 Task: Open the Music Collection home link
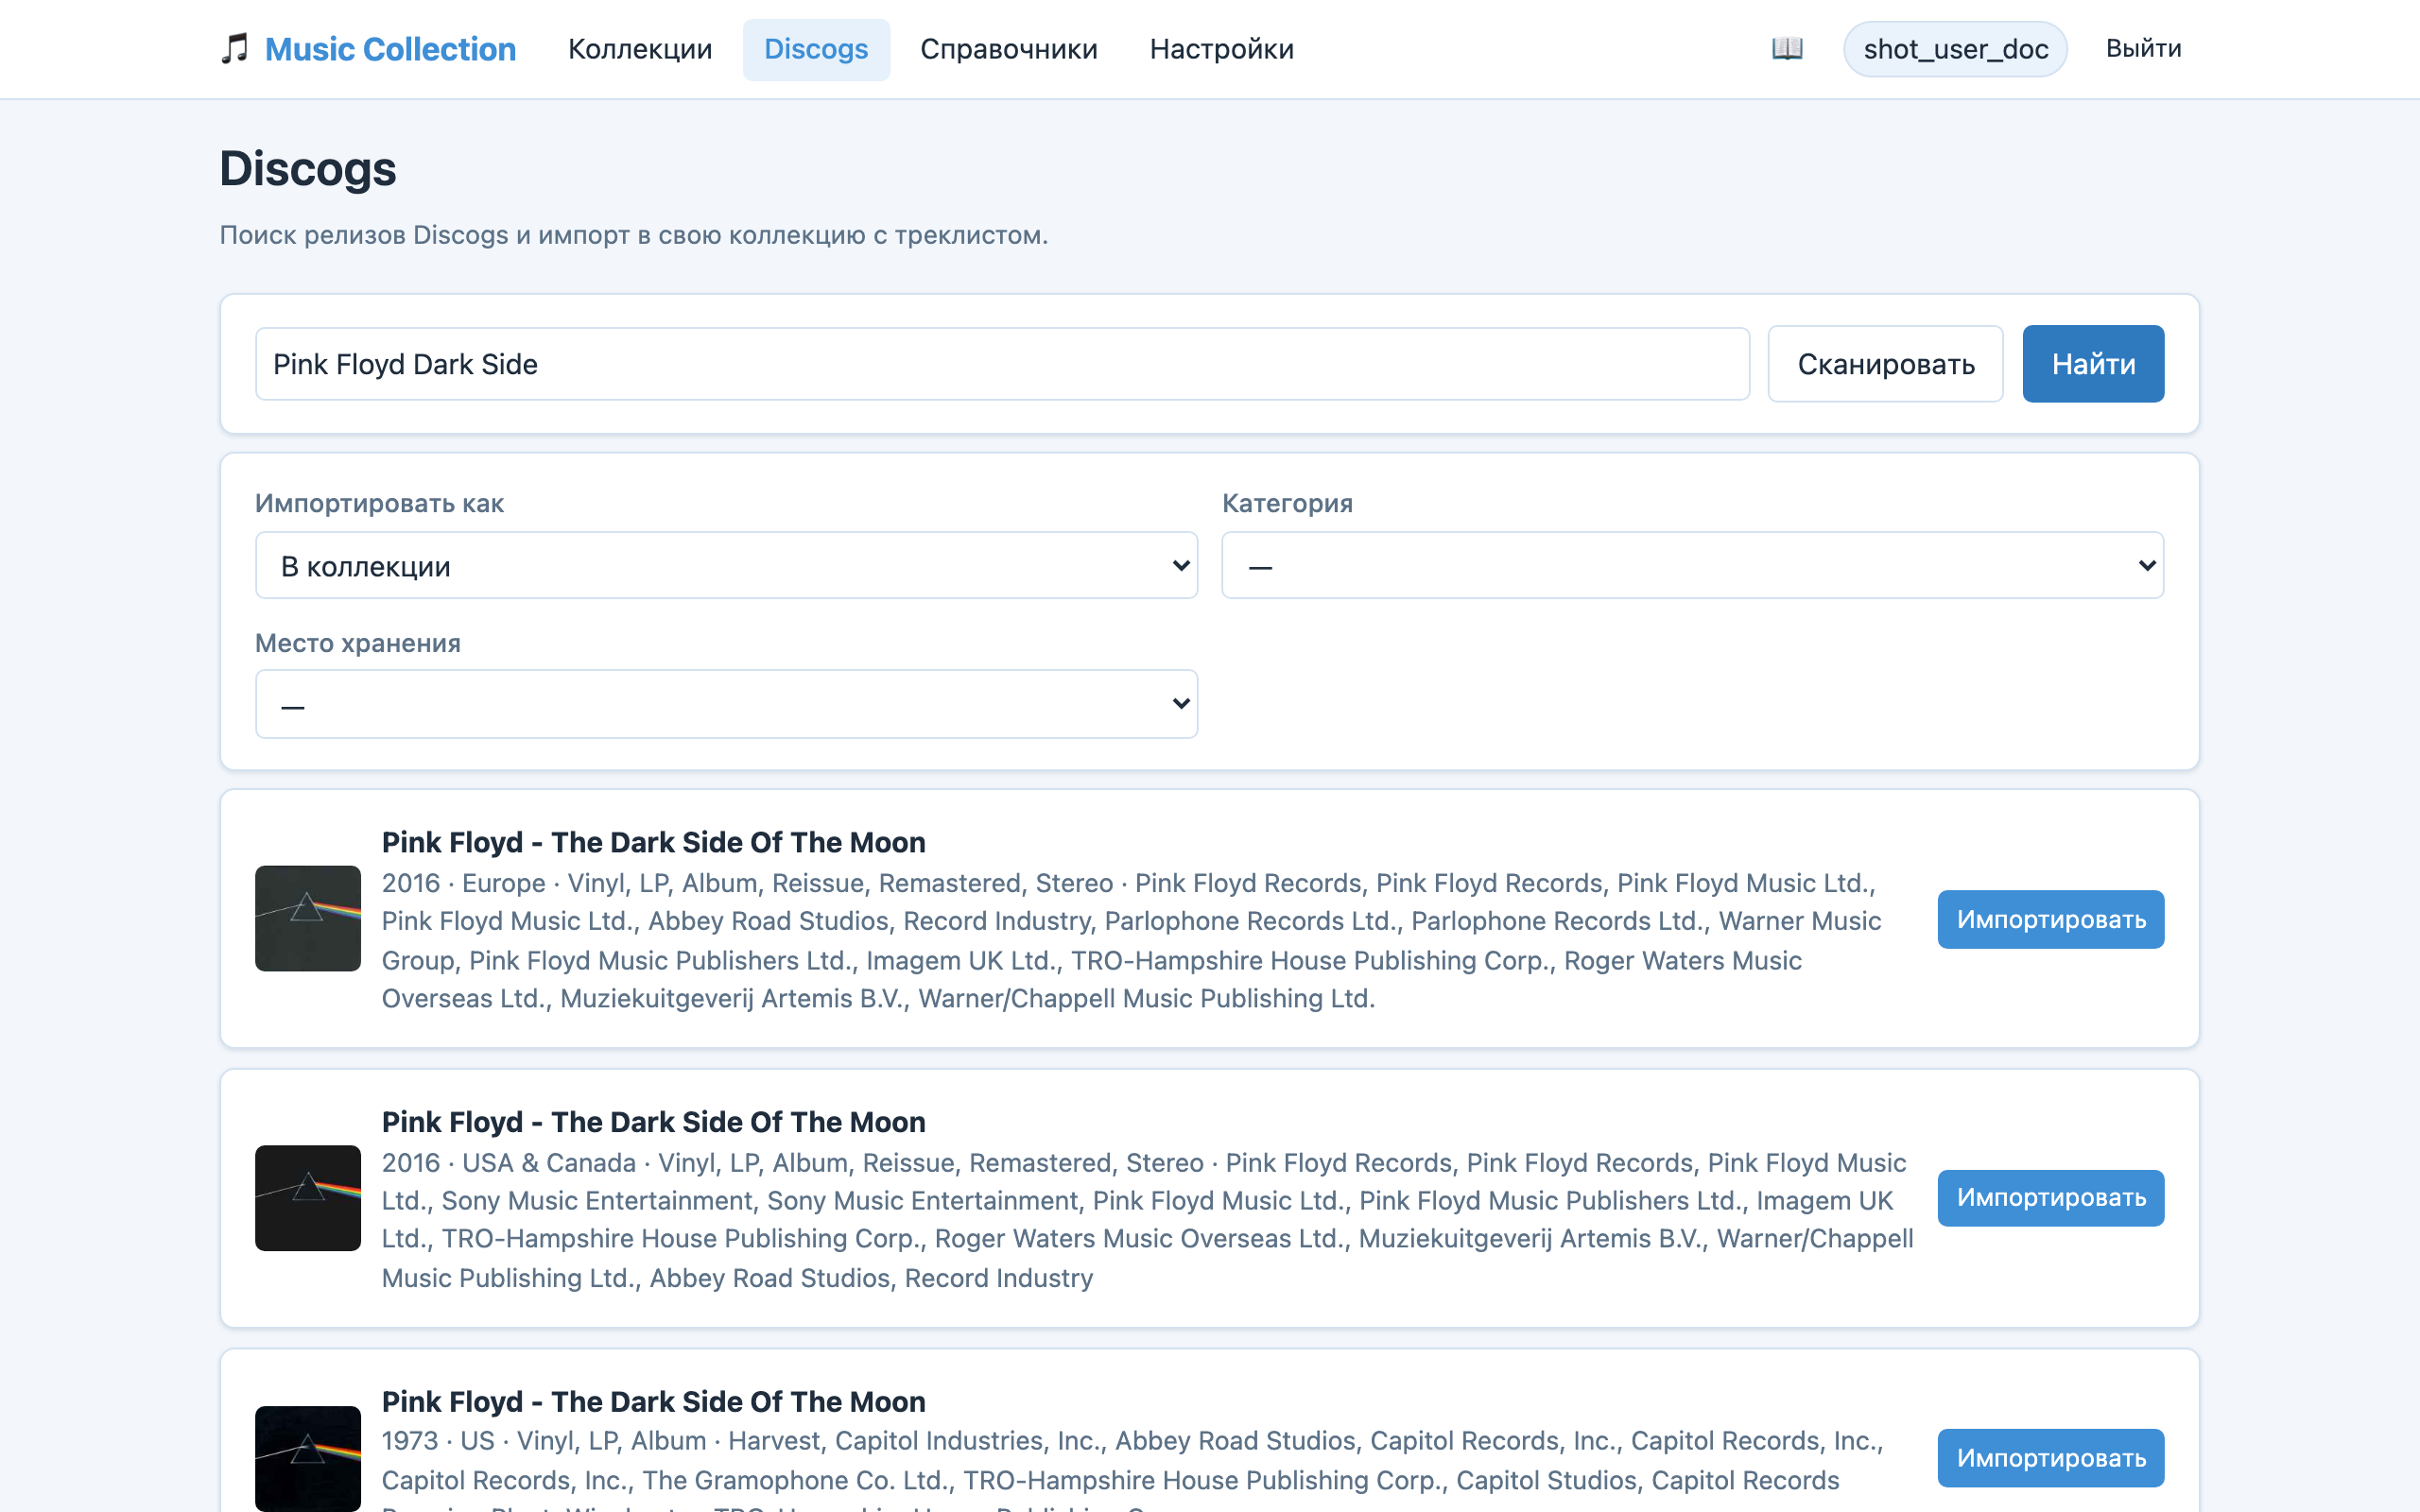pos(390,49)
